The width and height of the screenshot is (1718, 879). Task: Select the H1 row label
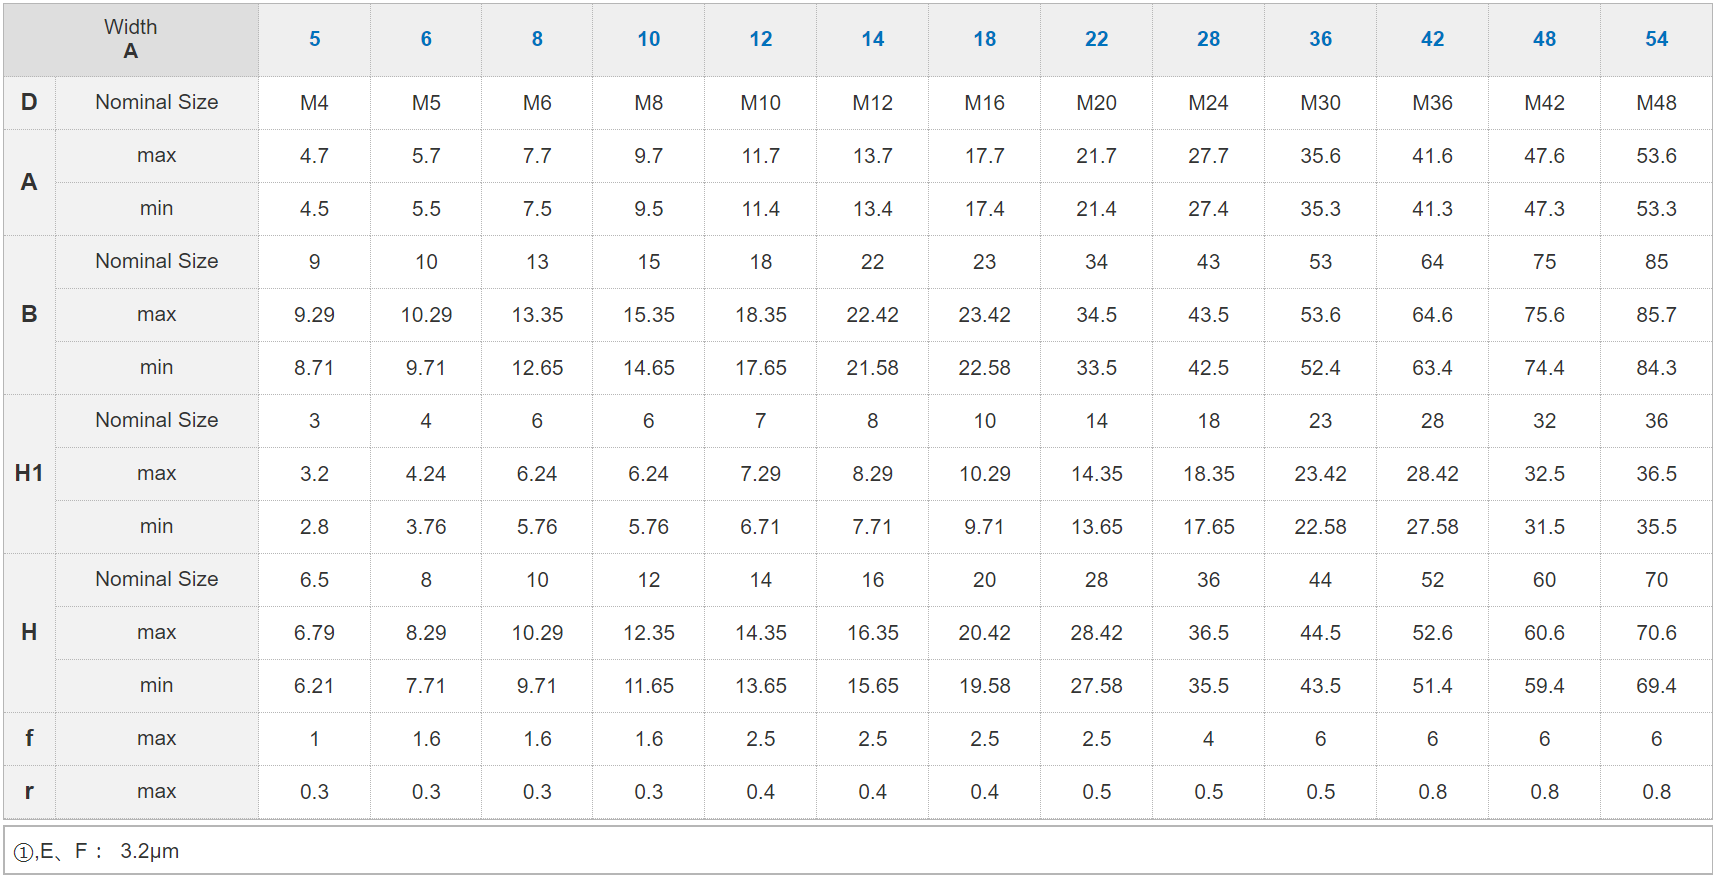point(29,473)
